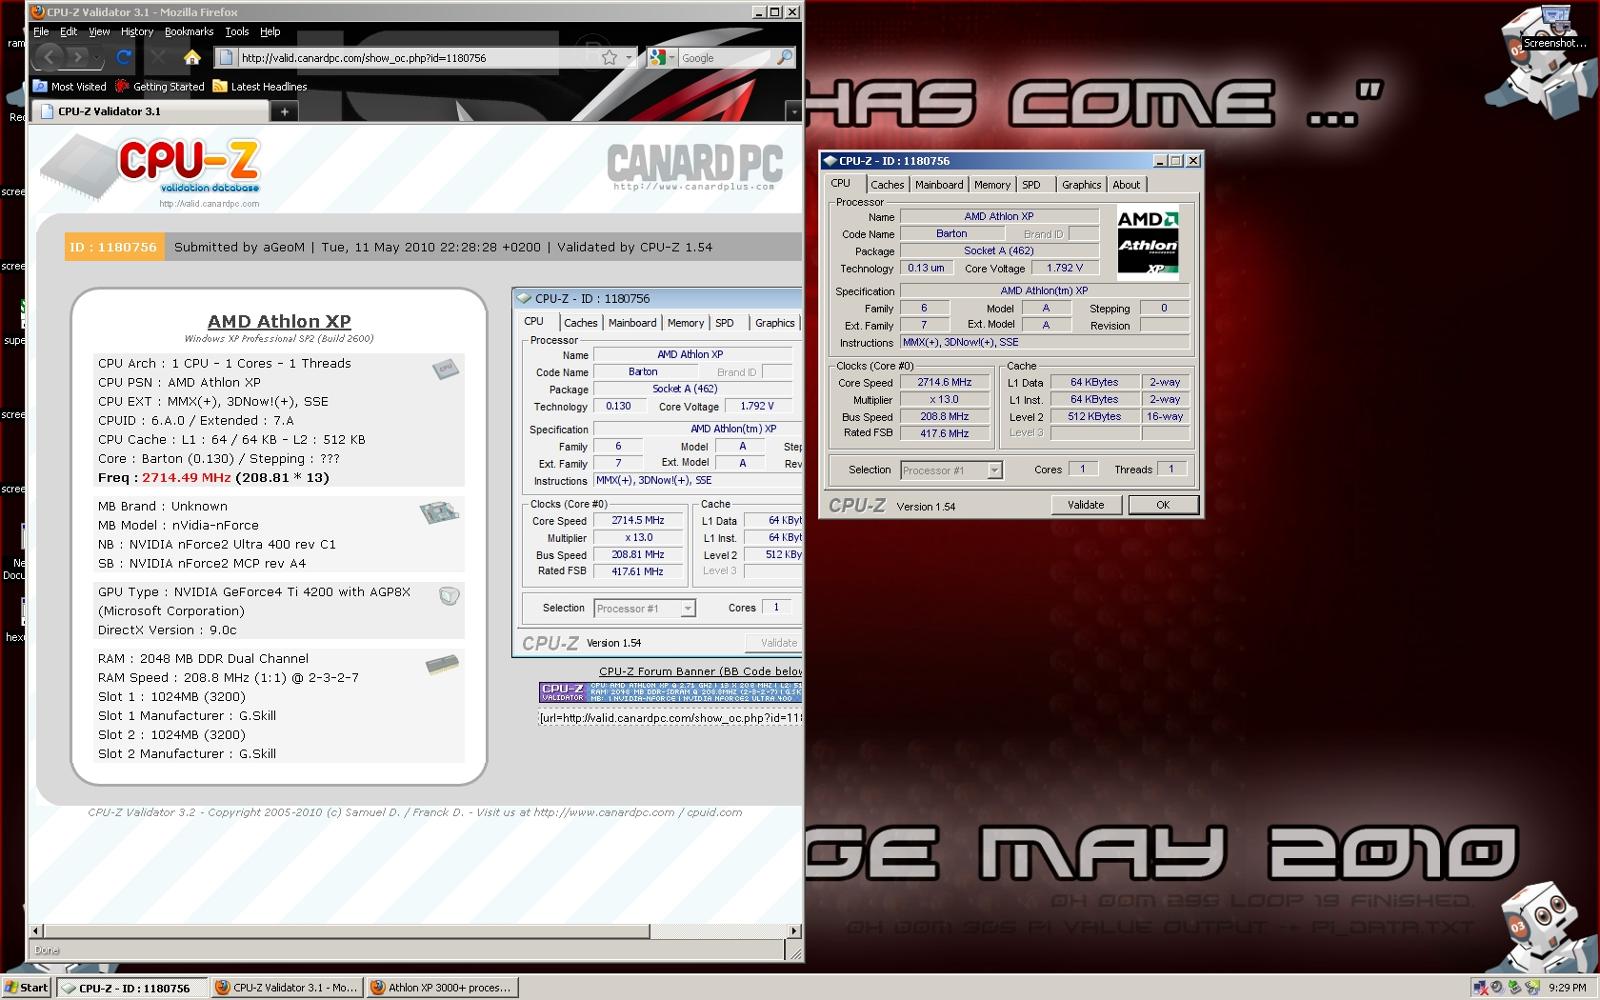The width and height of the screenshot is (1600, 1000).
Task: Click CPU-Z window title bar icon
Action: (x=829, y=160)
